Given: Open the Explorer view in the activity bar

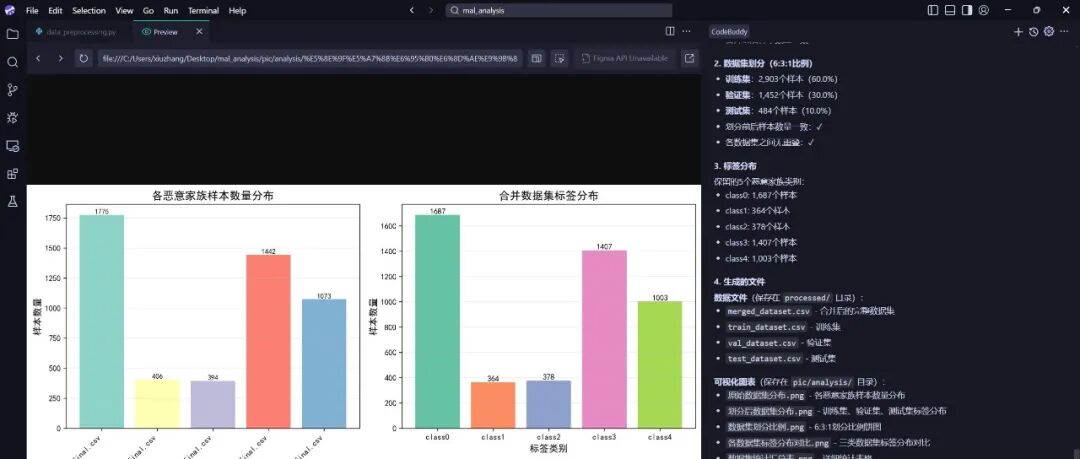Looking at the screenshot, I should (x=12, y=34).
